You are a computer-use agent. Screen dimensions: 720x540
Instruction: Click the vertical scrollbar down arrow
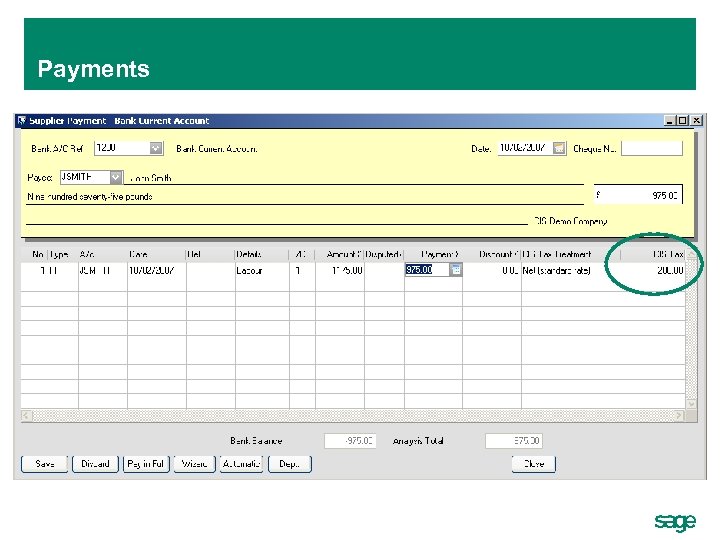[692, 404]
